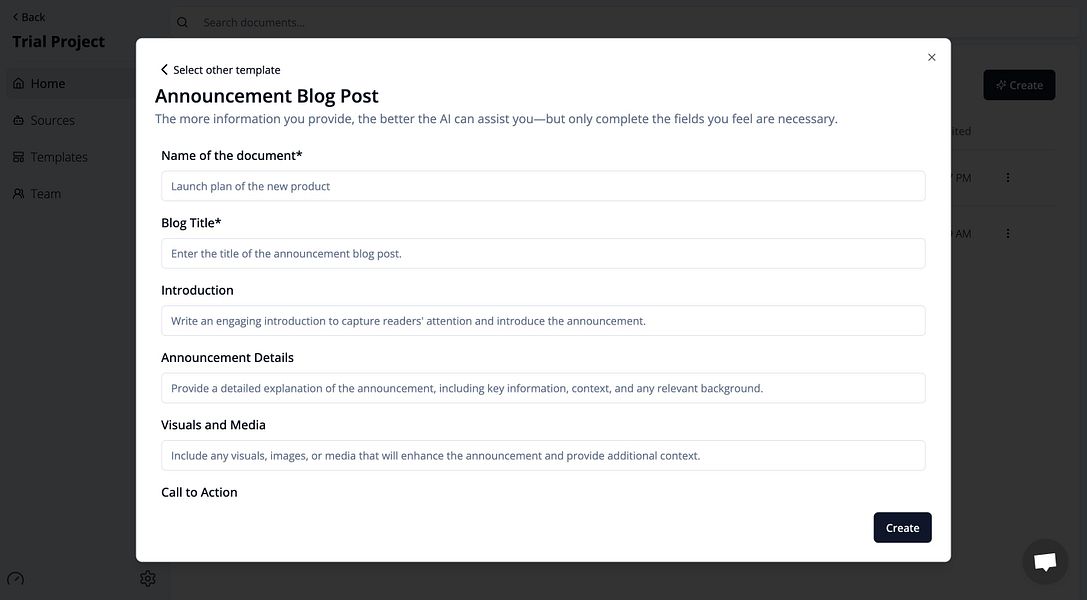
Task: Click into the Blog Title field
Action: click(x=543, y=253)
